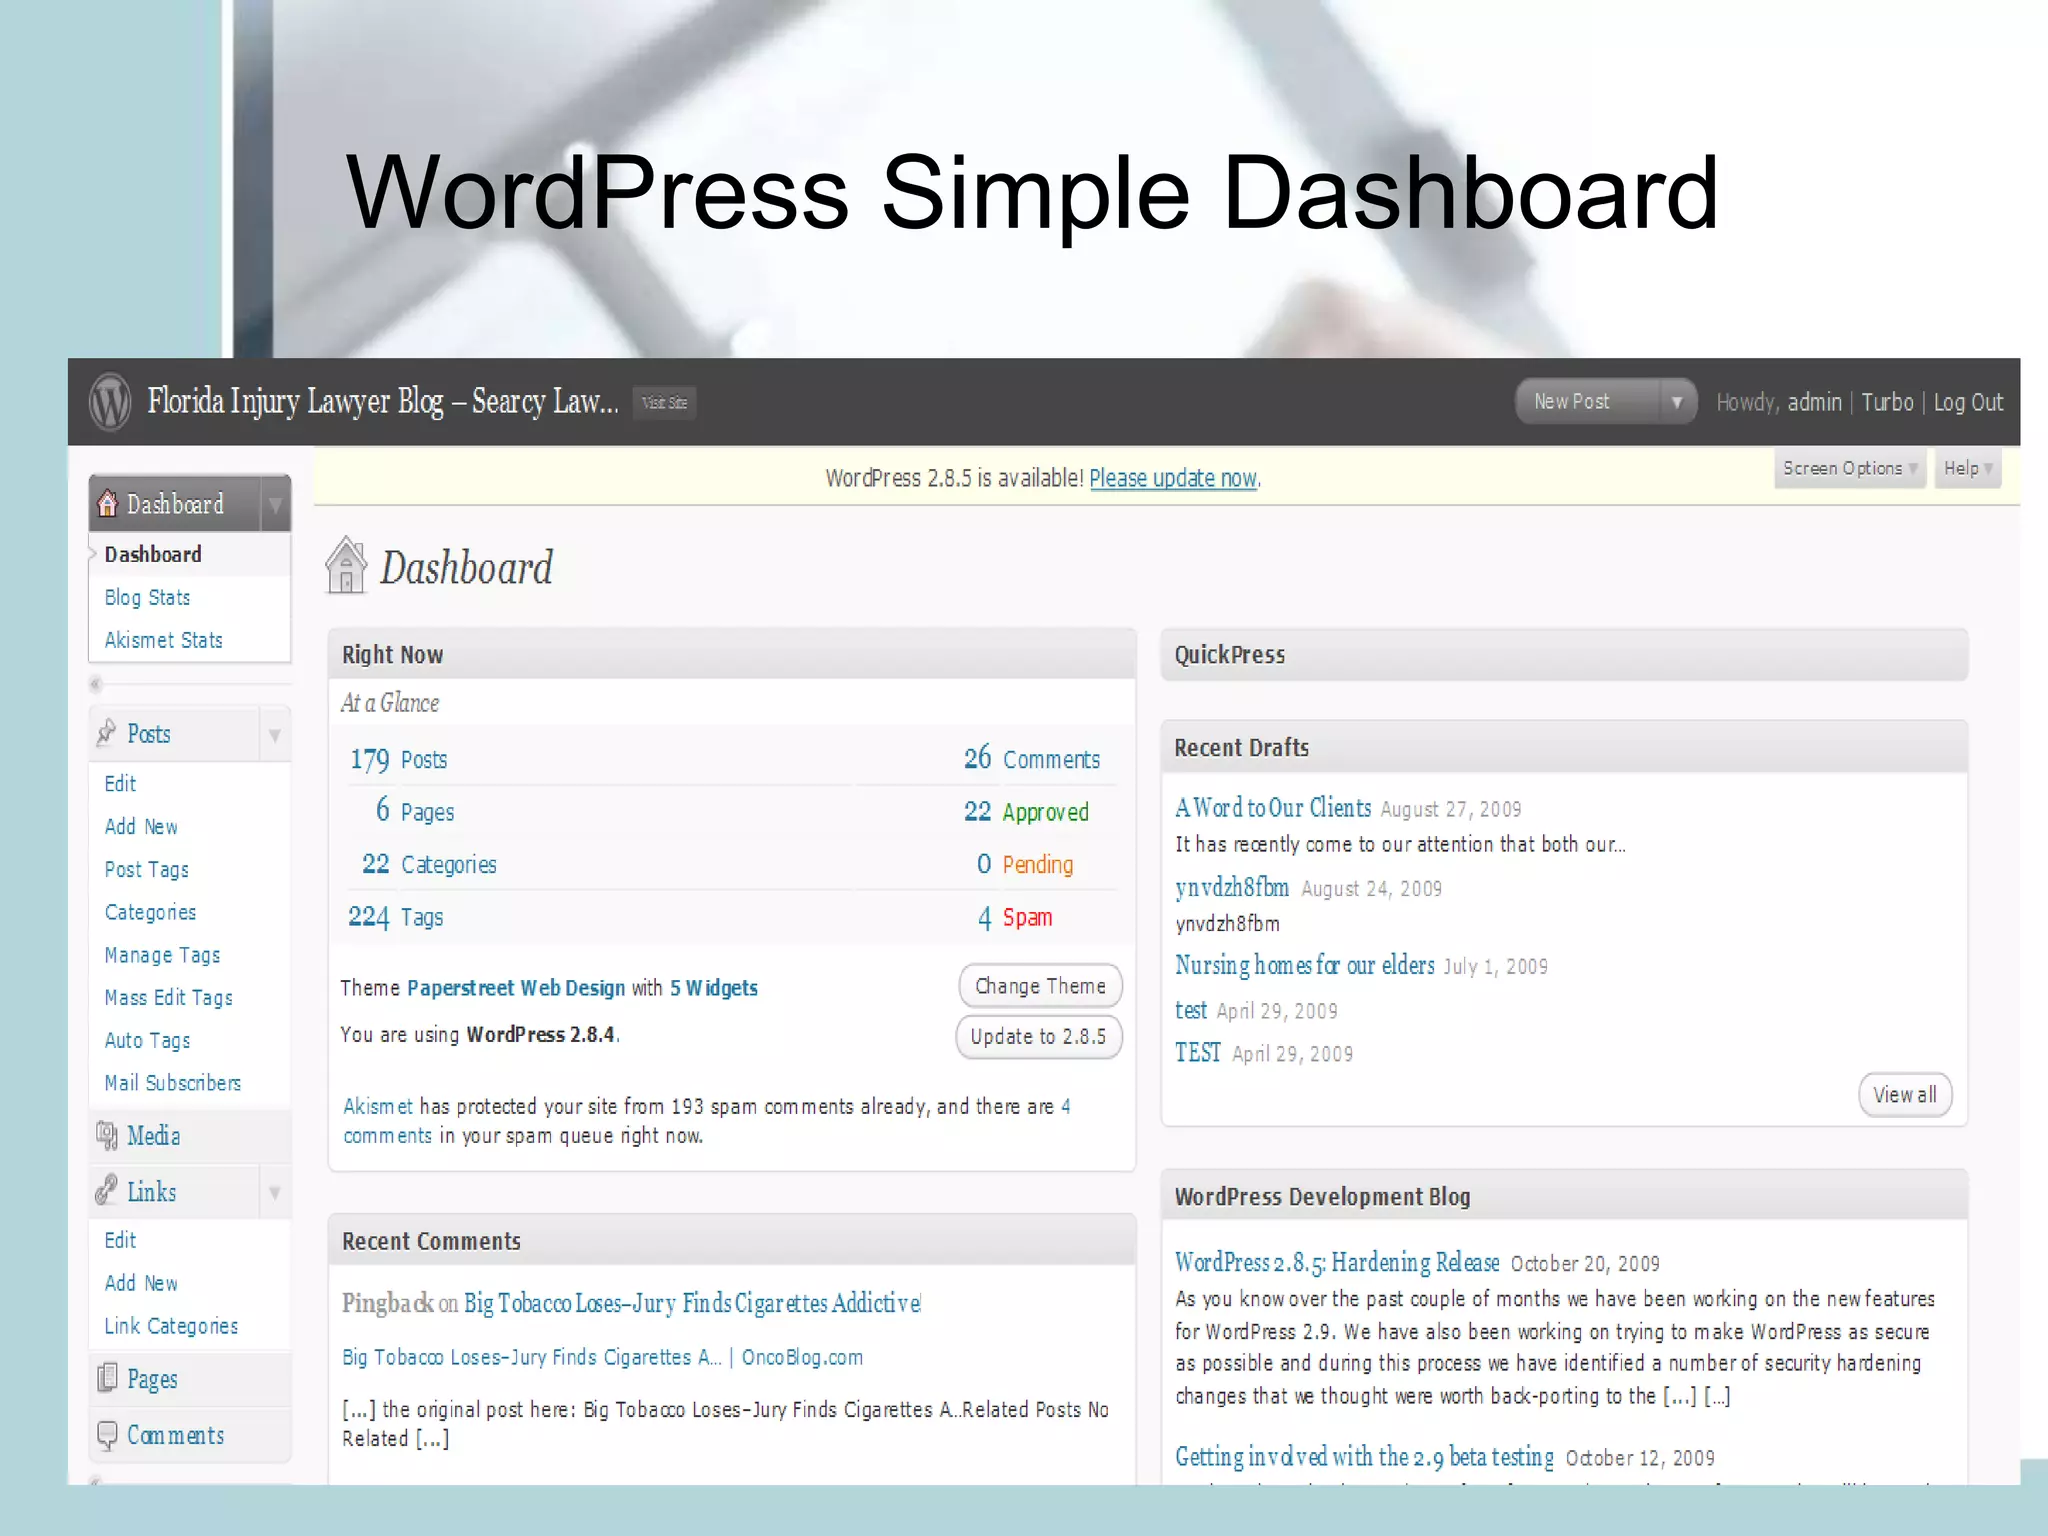Click the Update to 2.8.5 button
Image resolution: width=2048 pixels, height=1536 pixels.
tap(1038, 1037)
